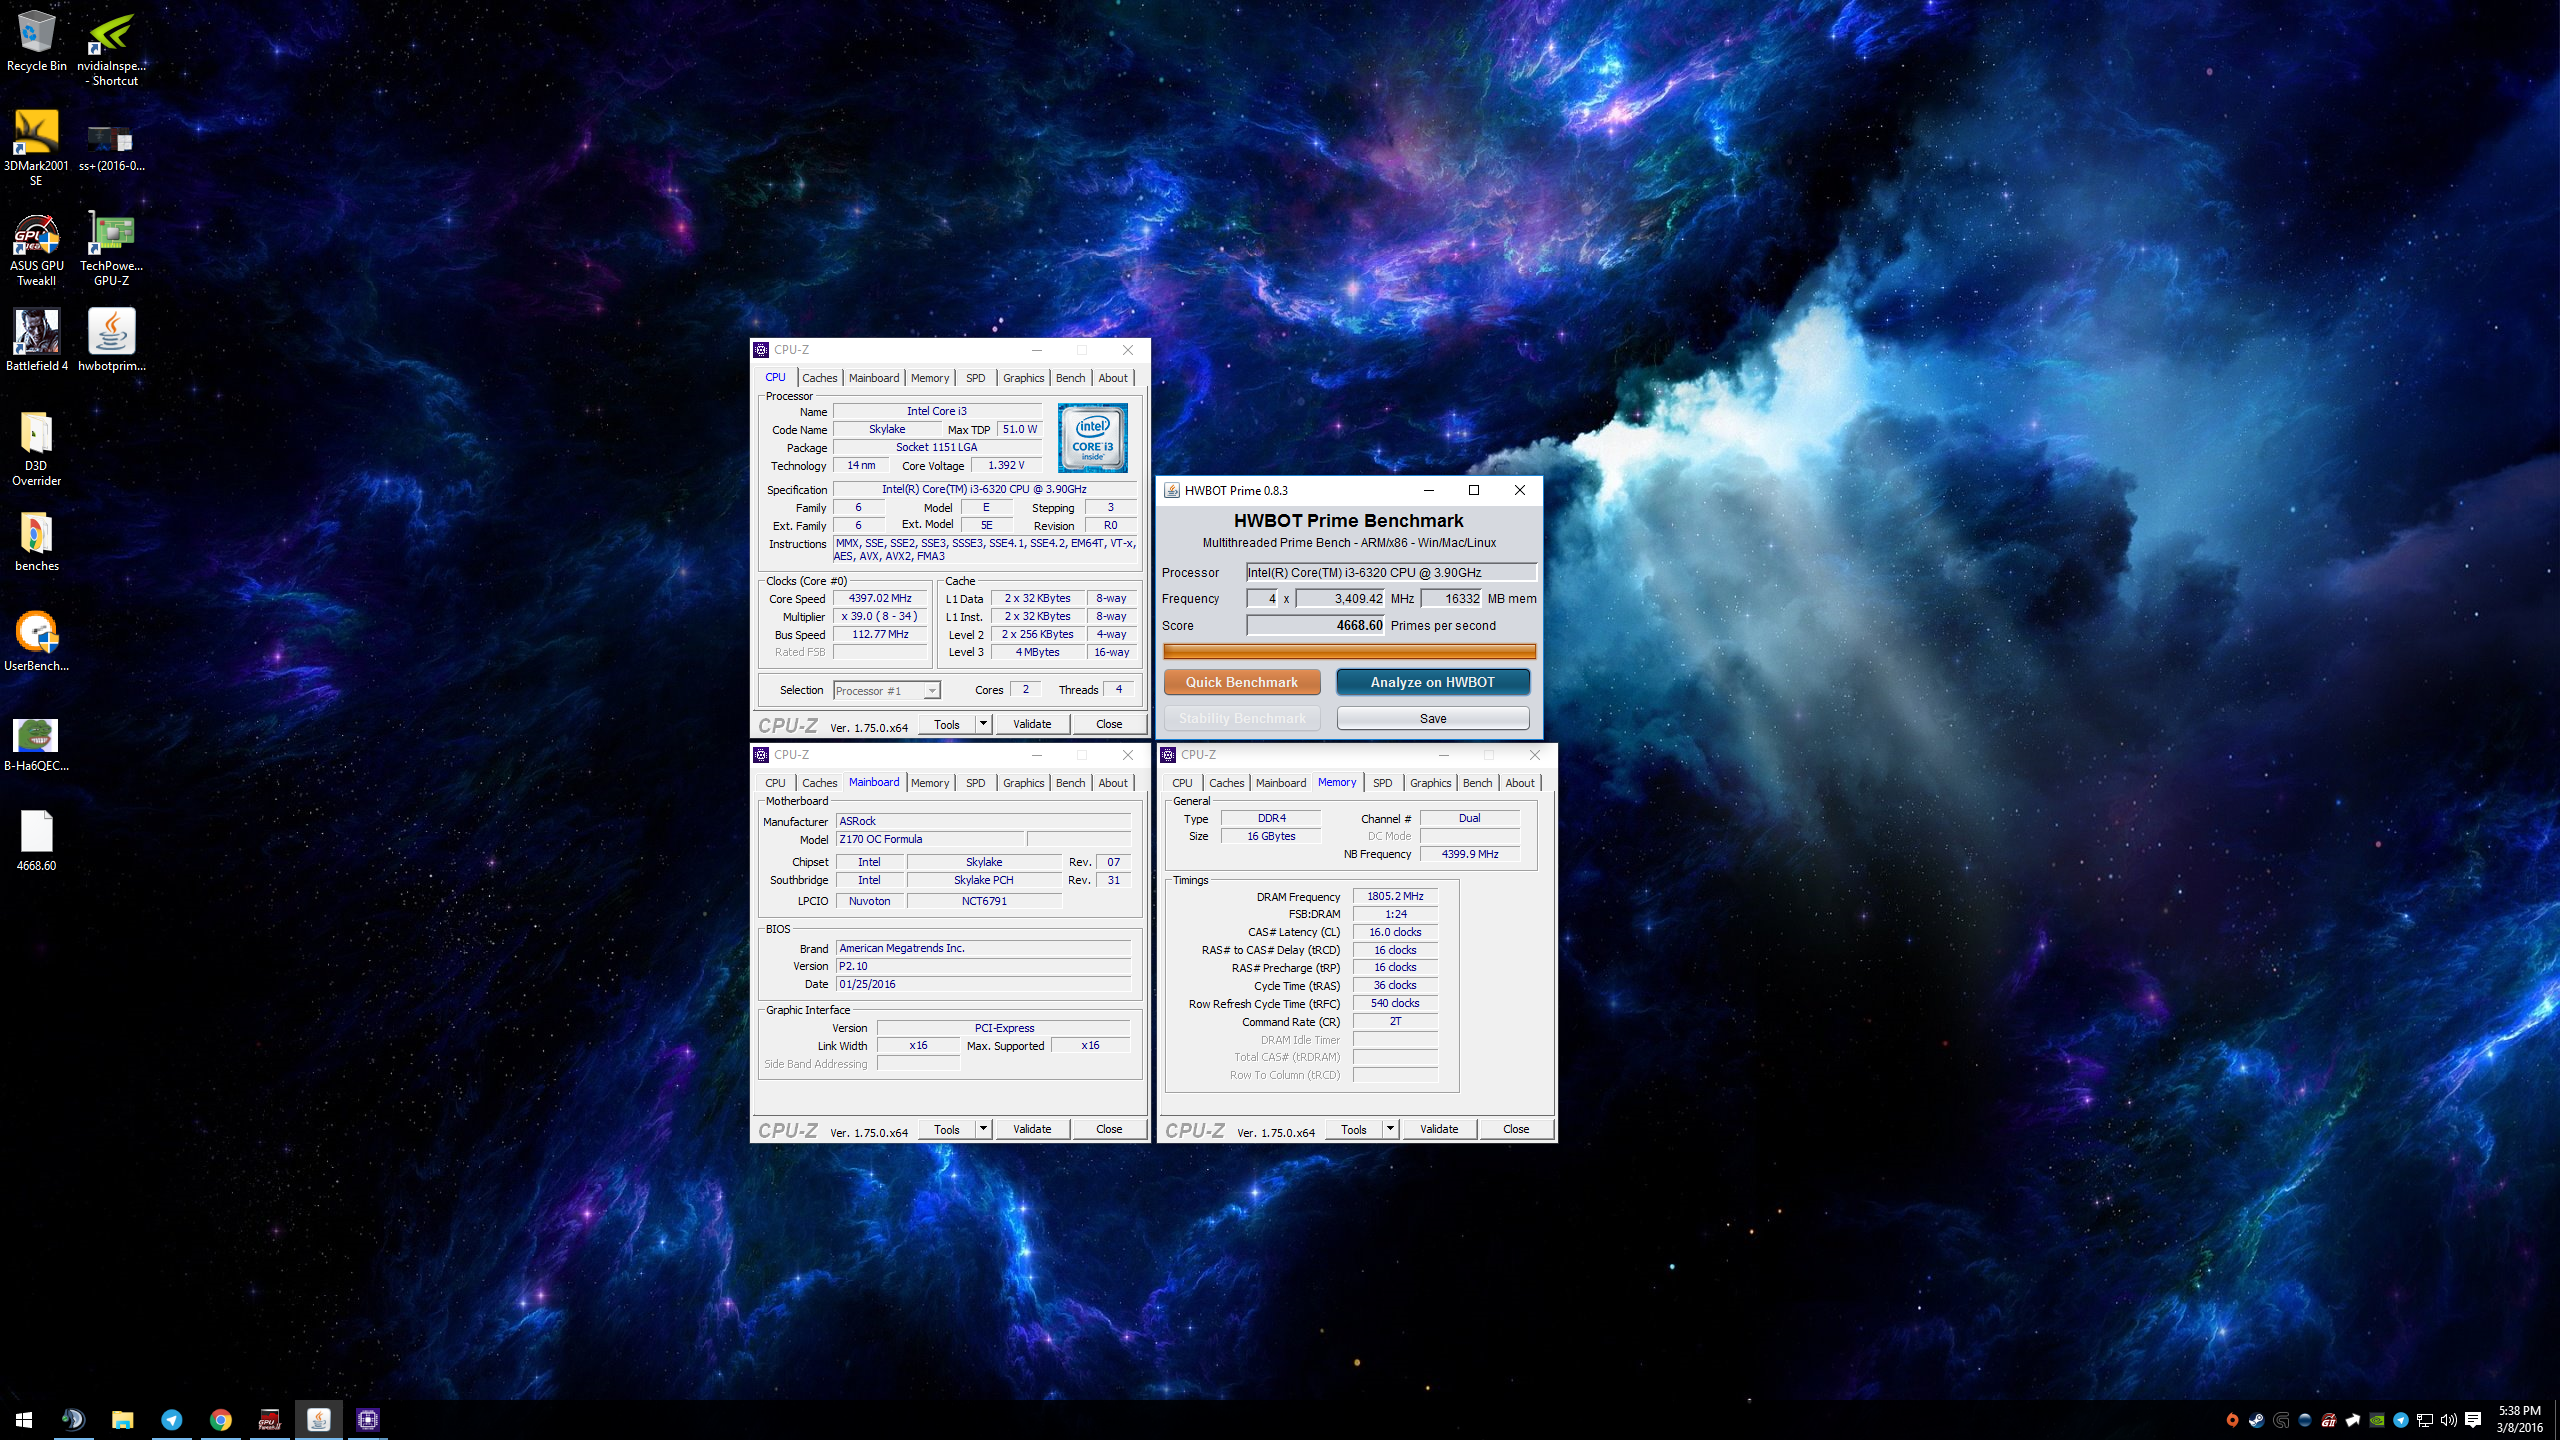Viewport: 2560px width, 1440px height.
Task: Click the DRAM Frequency value 1805.2 MHz
Action: pyautogui.click(x=1395, y=896)
